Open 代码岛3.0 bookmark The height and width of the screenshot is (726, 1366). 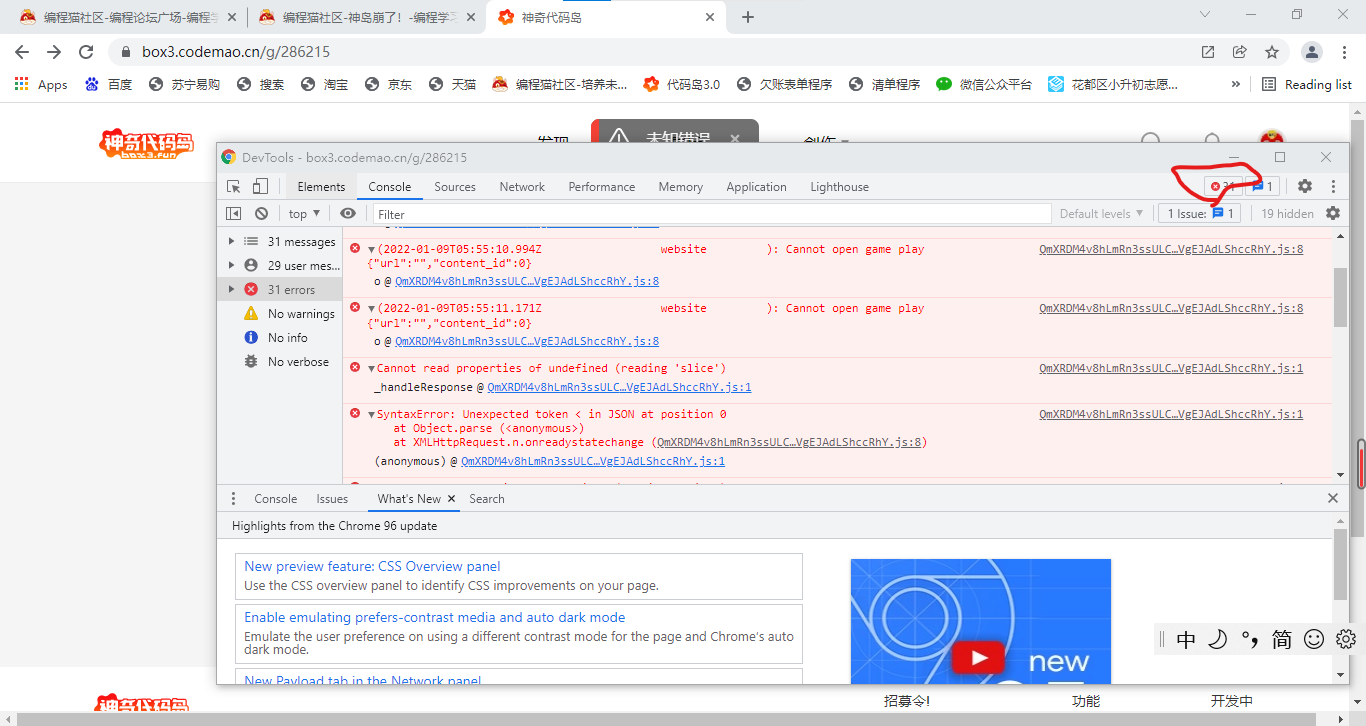tap(681, 84)
